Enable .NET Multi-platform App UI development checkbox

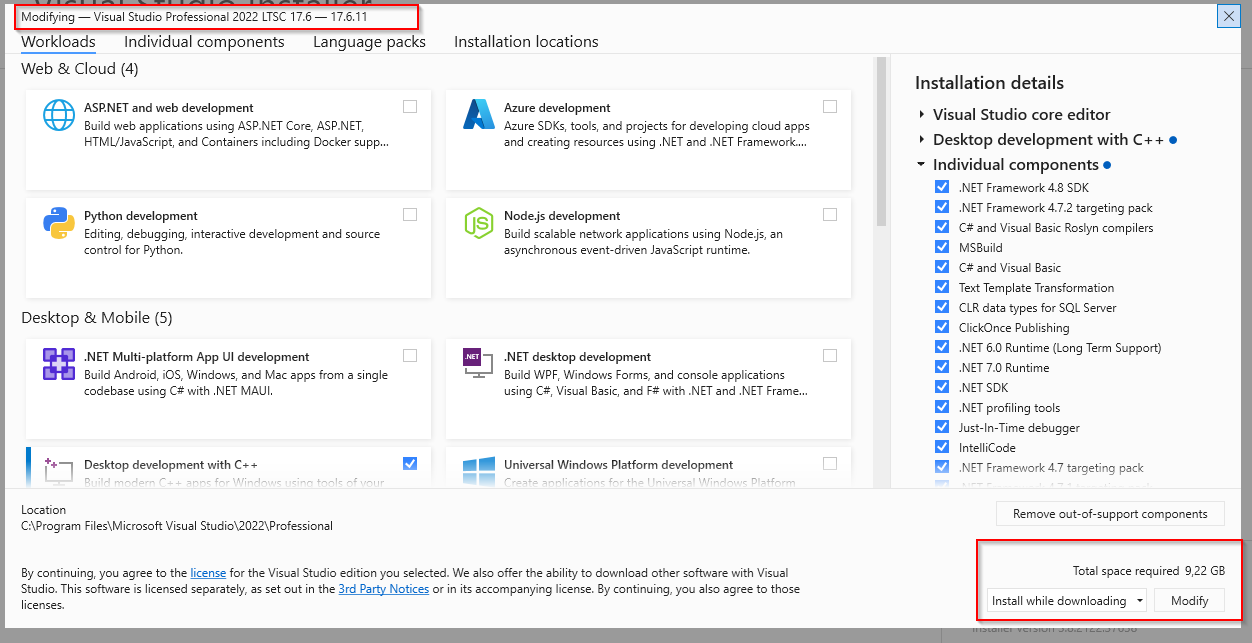(x=410, y=356)
